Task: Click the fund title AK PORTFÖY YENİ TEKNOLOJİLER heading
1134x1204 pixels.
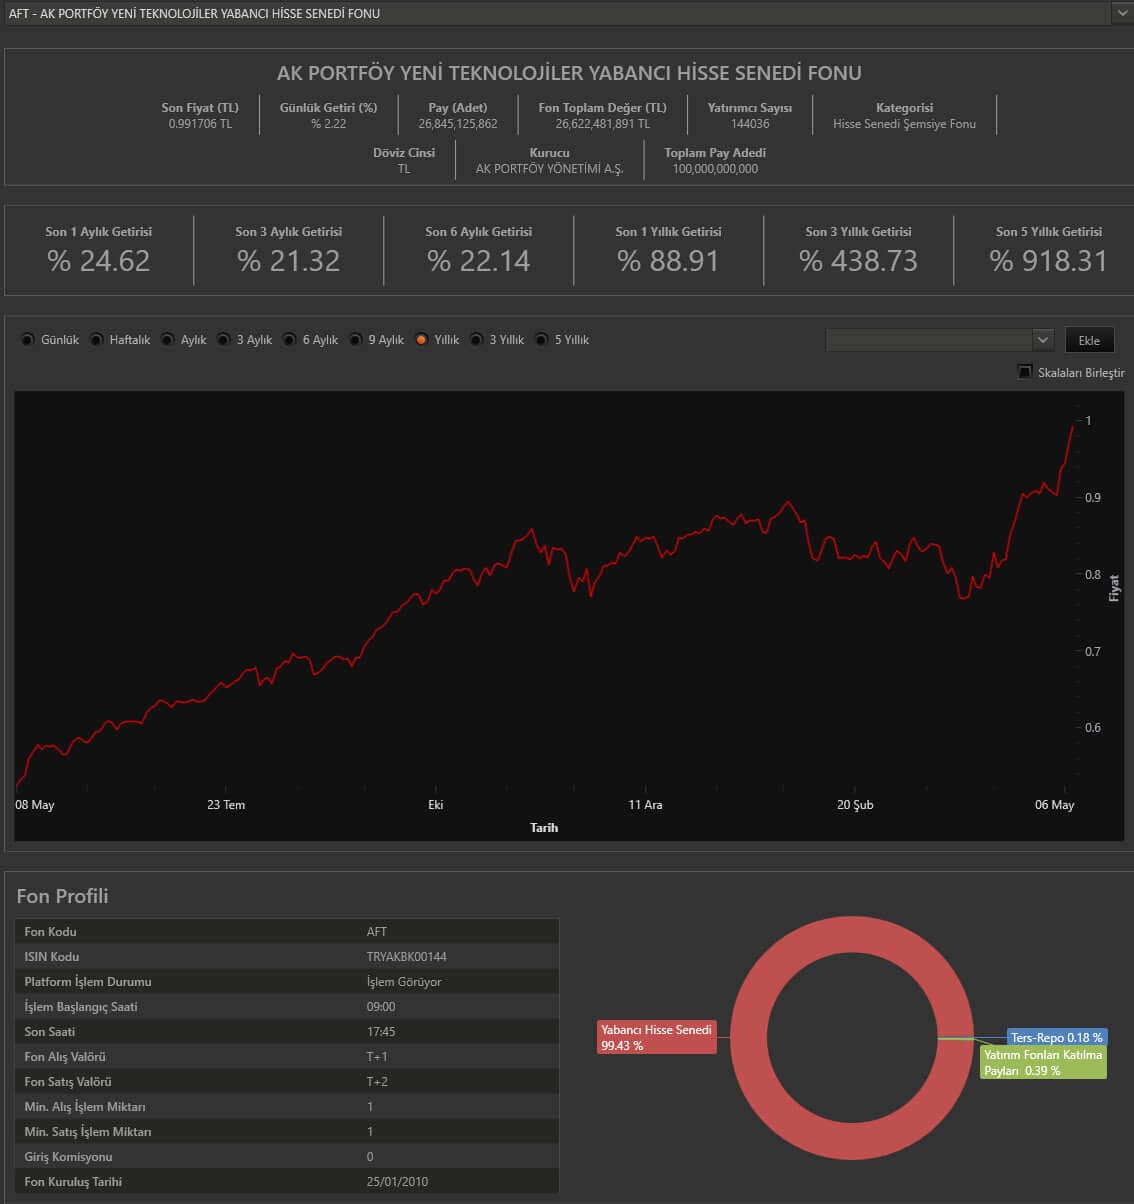Action: pyautogui.click(x=569, y=73)
